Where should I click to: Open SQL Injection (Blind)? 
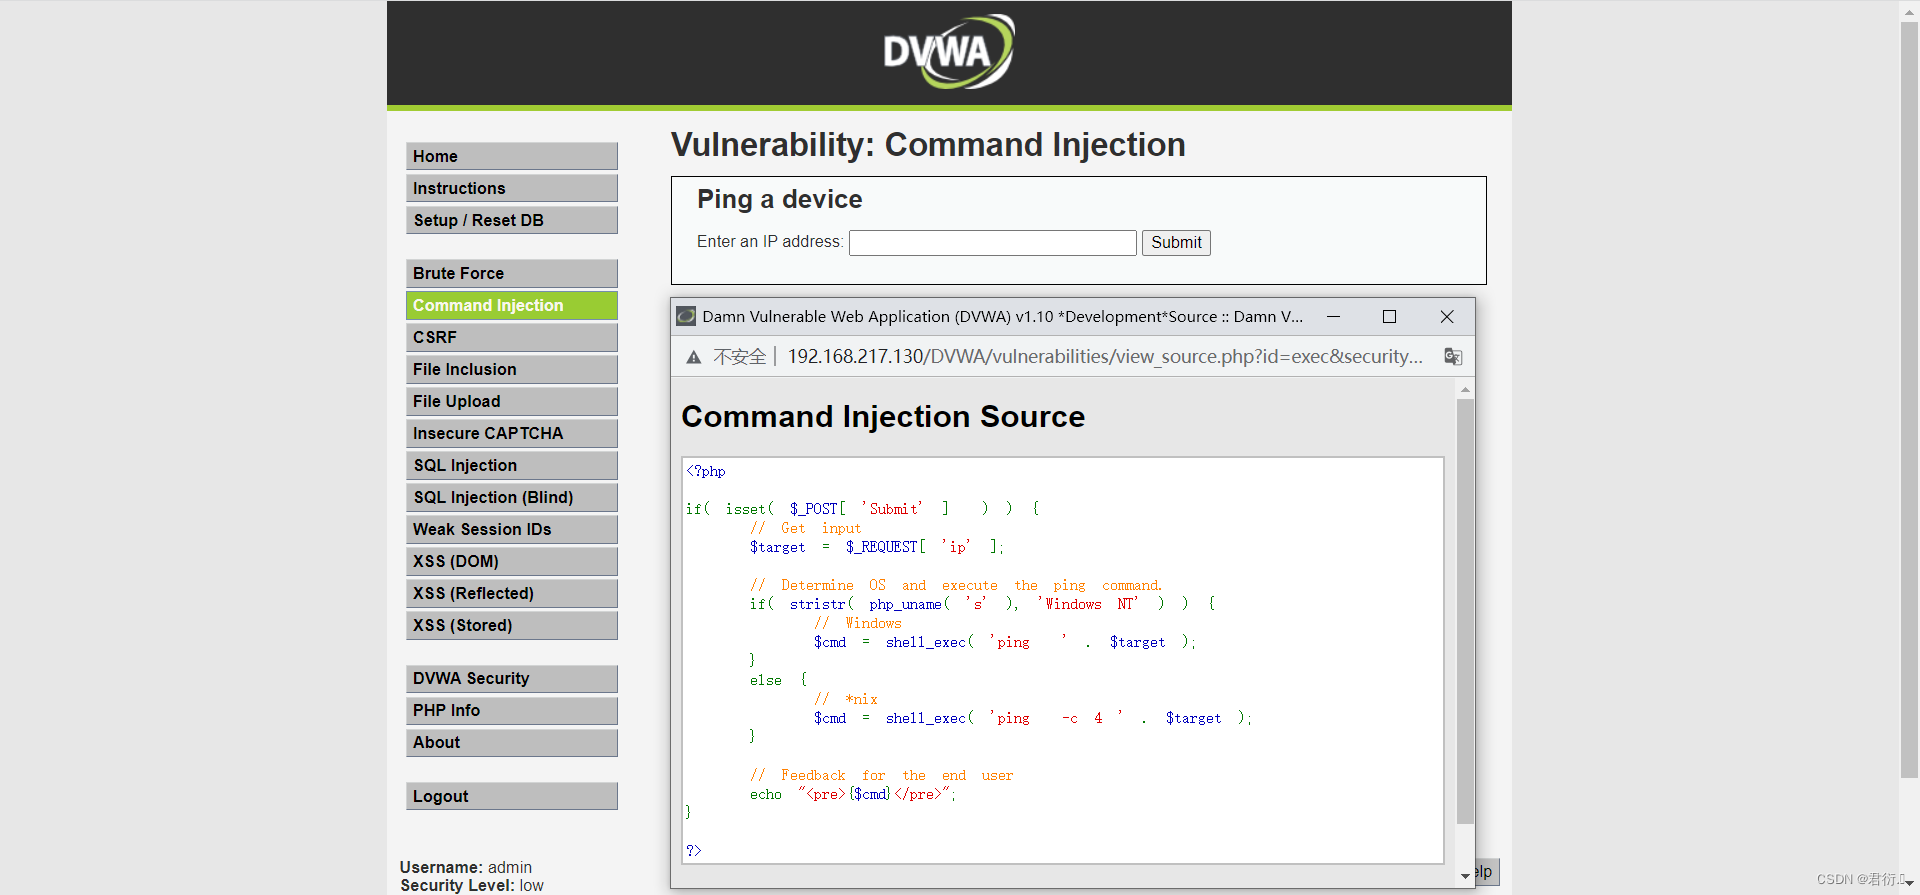512,497
